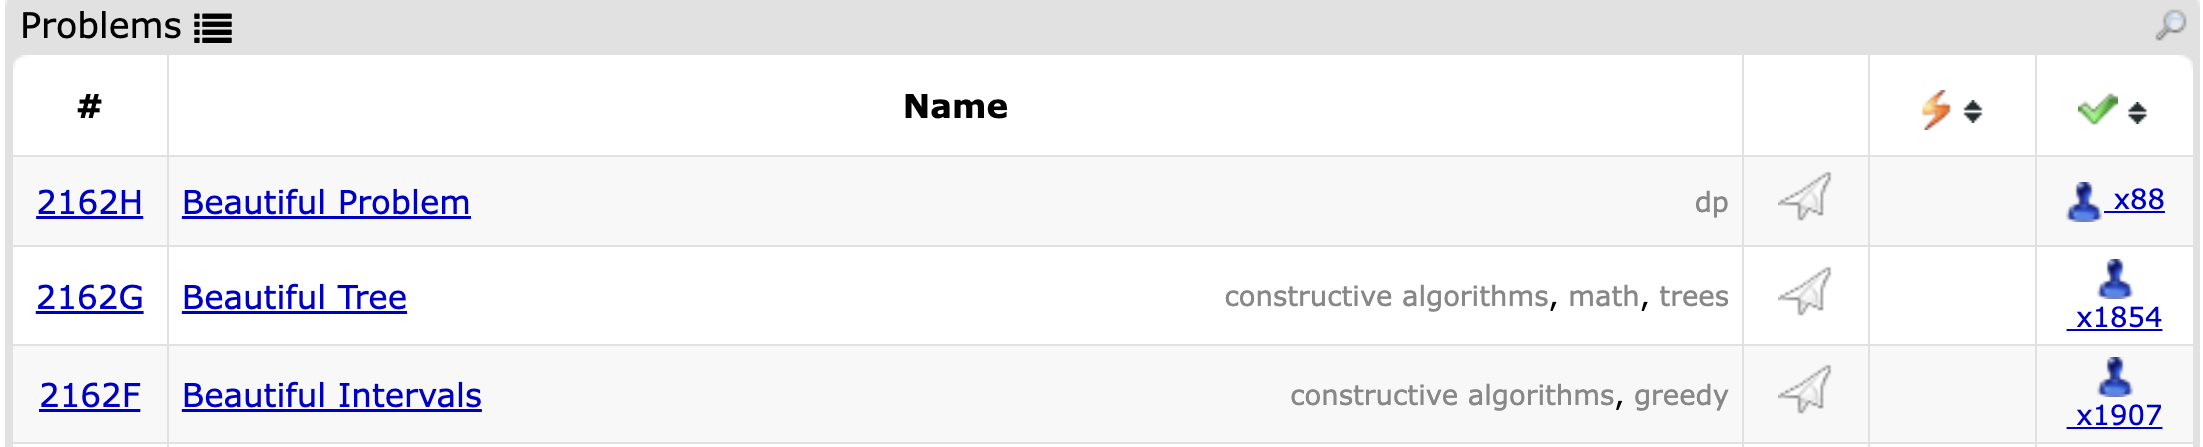
Task: Click the list icon beside Problems heading
Action: point(212,28)
